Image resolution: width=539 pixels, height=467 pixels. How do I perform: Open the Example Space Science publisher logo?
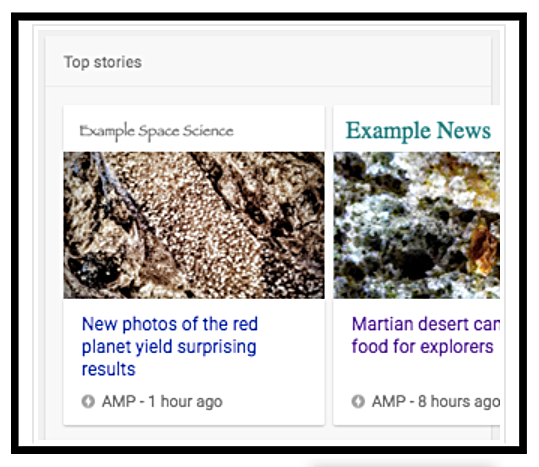tap(156, 131)
